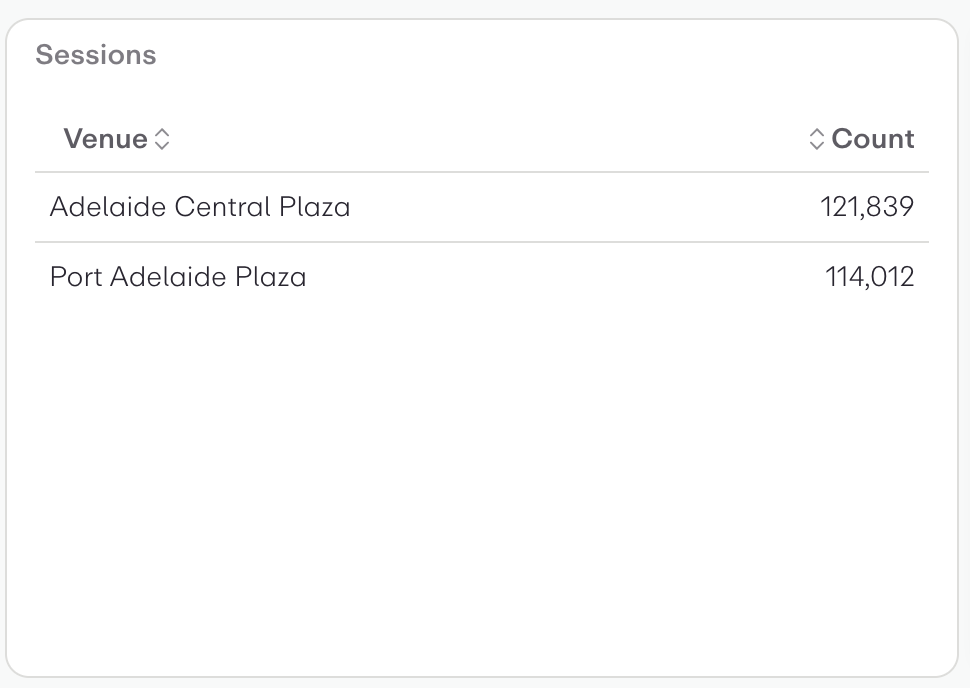
Task: Click the word Port in the second row
Action: pyautogui.click(x=75, y=276)
